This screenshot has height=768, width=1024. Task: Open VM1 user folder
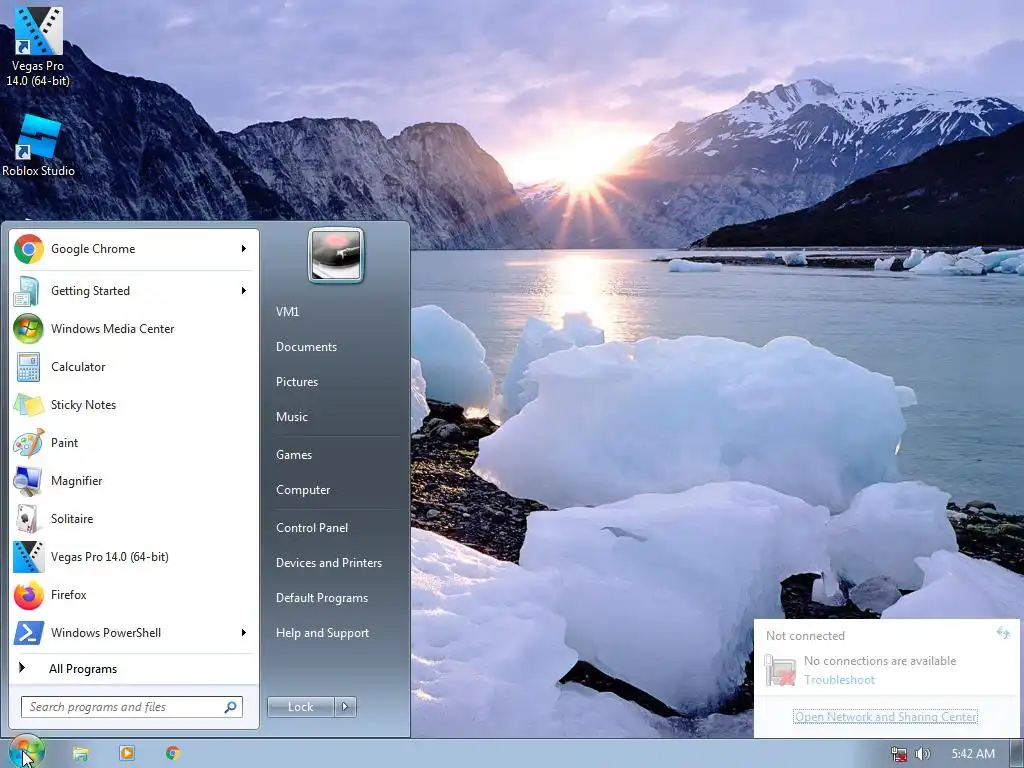coord(287,312)
